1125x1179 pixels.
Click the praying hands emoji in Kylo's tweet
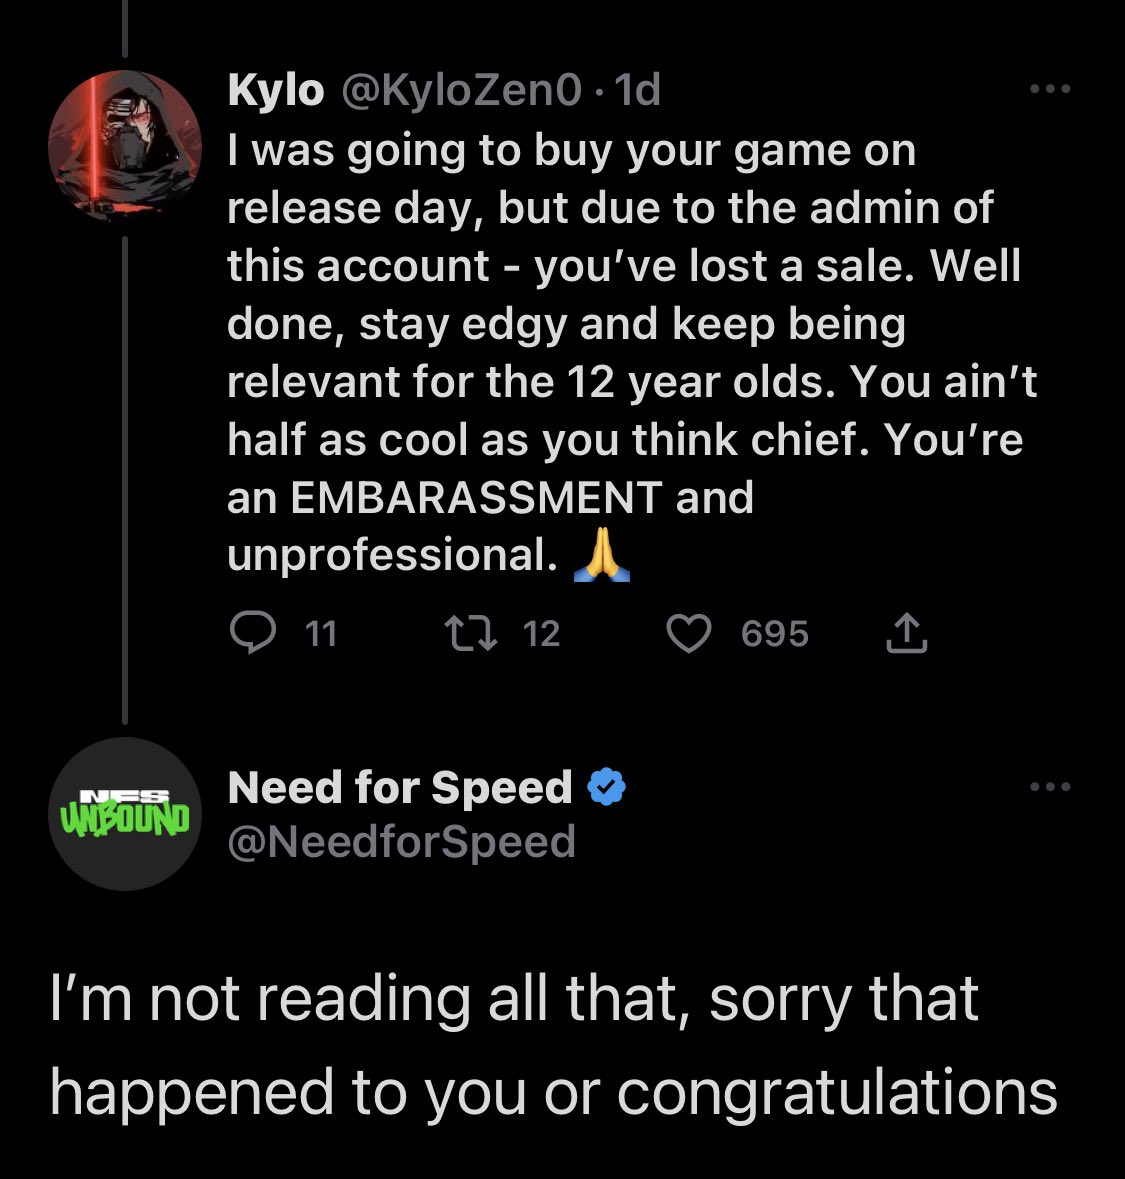coord(603,555)
